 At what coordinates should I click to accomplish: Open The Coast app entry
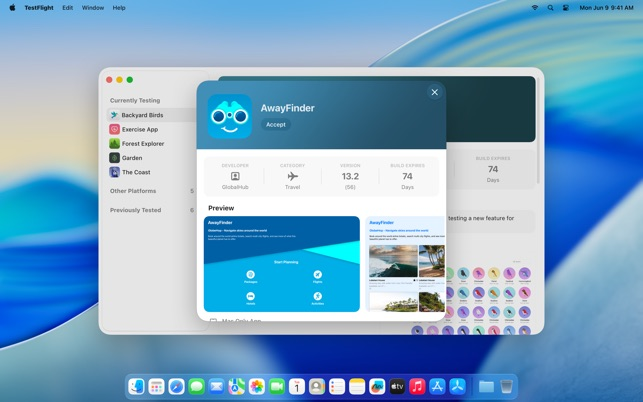pos(135,172)
